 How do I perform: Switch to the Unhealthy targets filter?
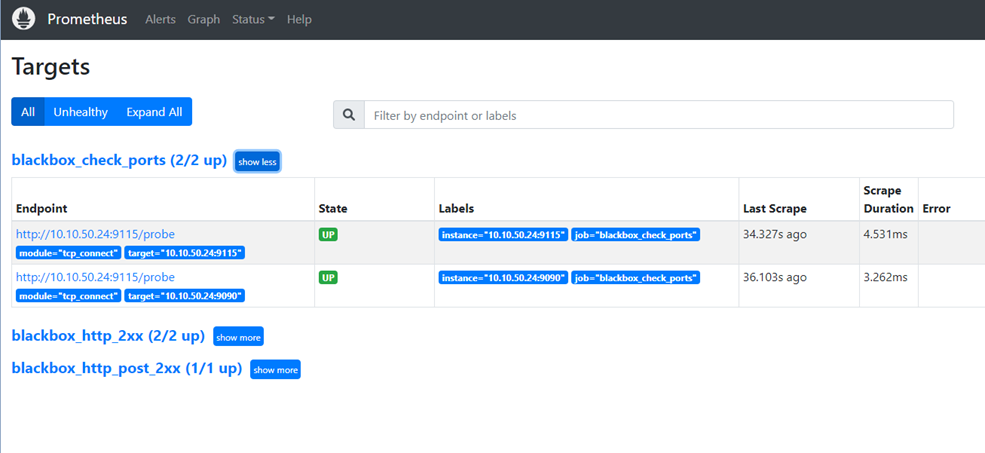(x=80, y=112)
